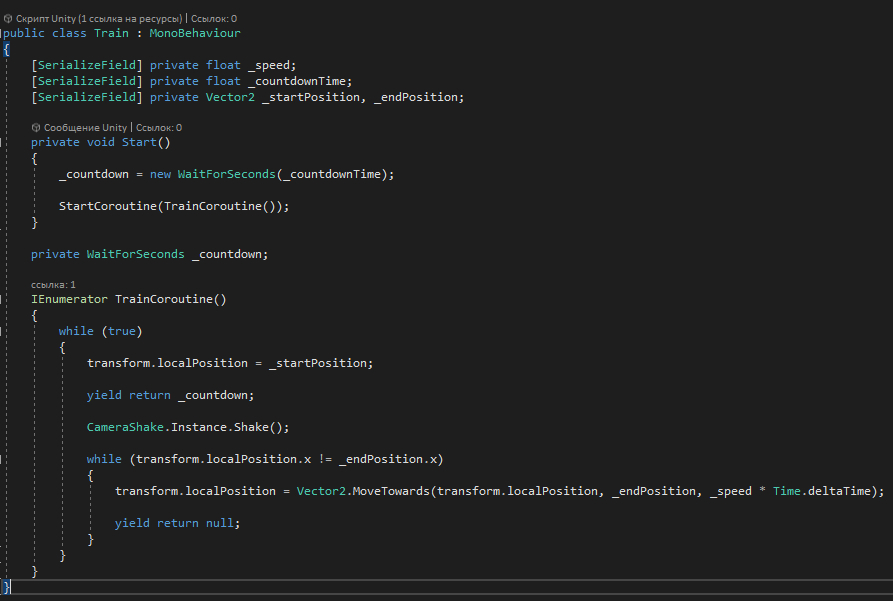Image resolution: width=893 pixels, height=601 pixels.
Task: Show 'Ссылок: 0' references for the Start method
Action: (159, 127)
